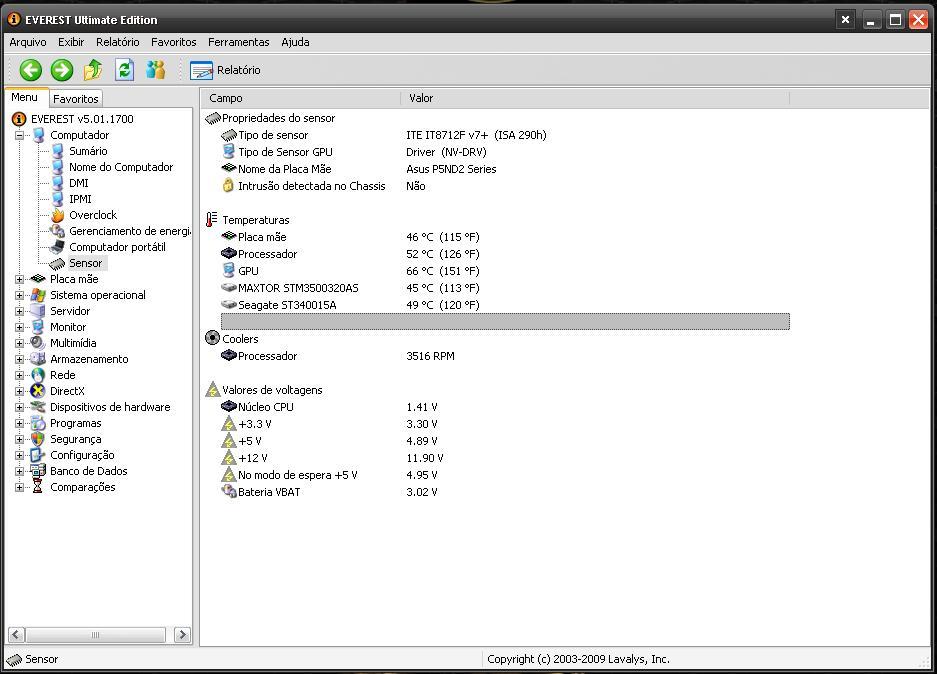Click the Coolers fan icon
The height and width of the screenshot is (674, 937).
[x=212, y=338]
